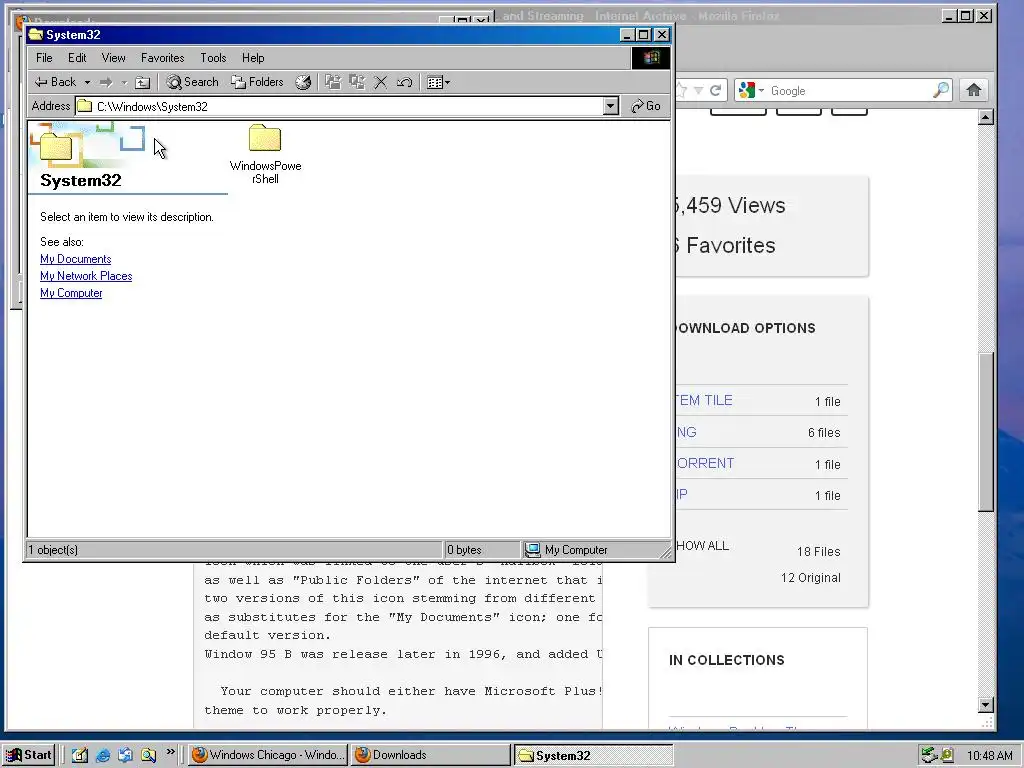Screen dimensions: 1024x768
Task: Select the Move To toolbar icon
Action: pyautogui.click(x=333, y=82)
